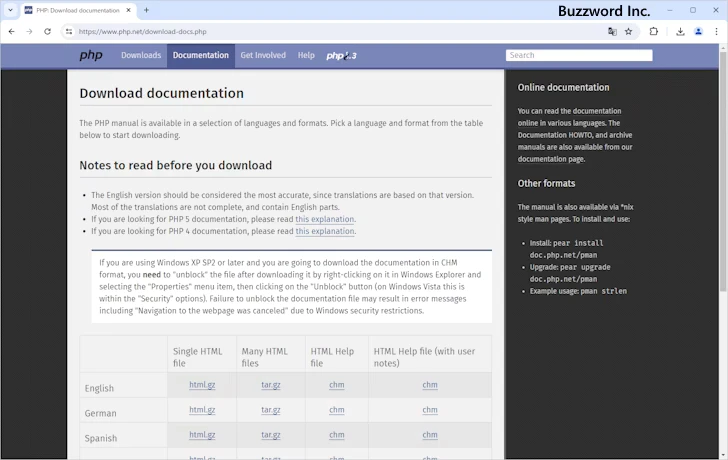Click the scrollbar down arrow
The image size is (728, 460).
(723, 455)
